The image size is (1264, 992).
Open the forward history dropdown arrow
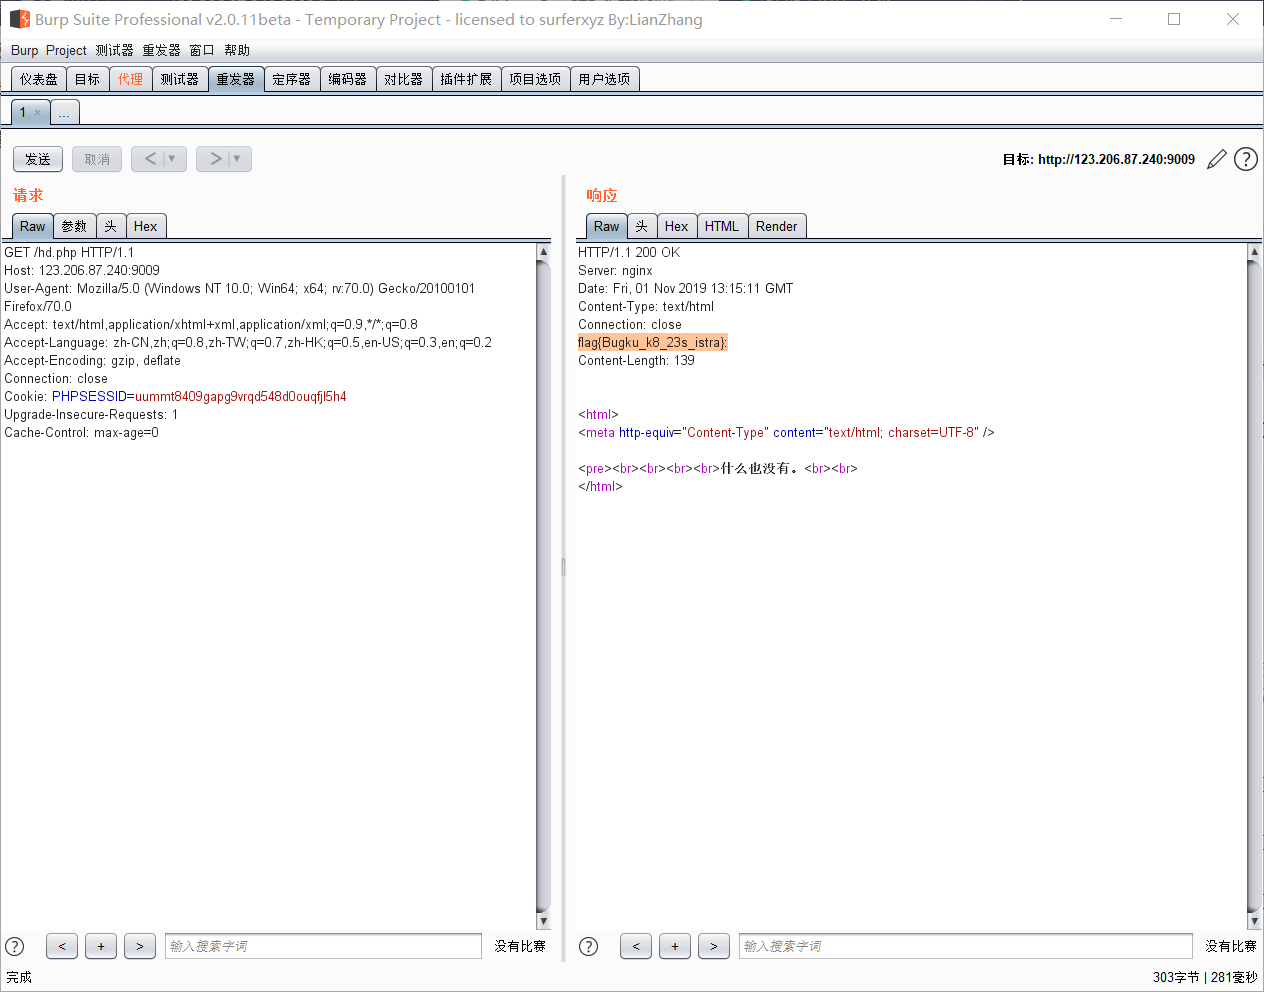[238, 159]
